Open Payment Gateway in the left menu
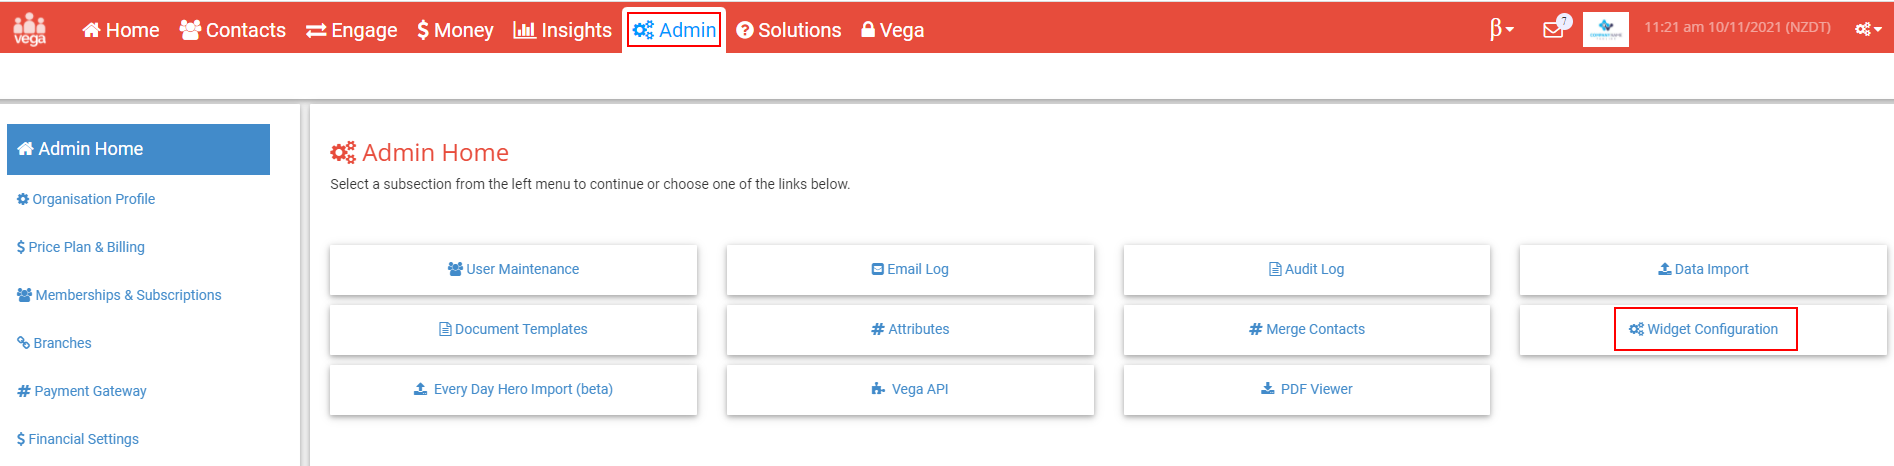Screen dimensions: 1894x466 (x=82, y=391)
